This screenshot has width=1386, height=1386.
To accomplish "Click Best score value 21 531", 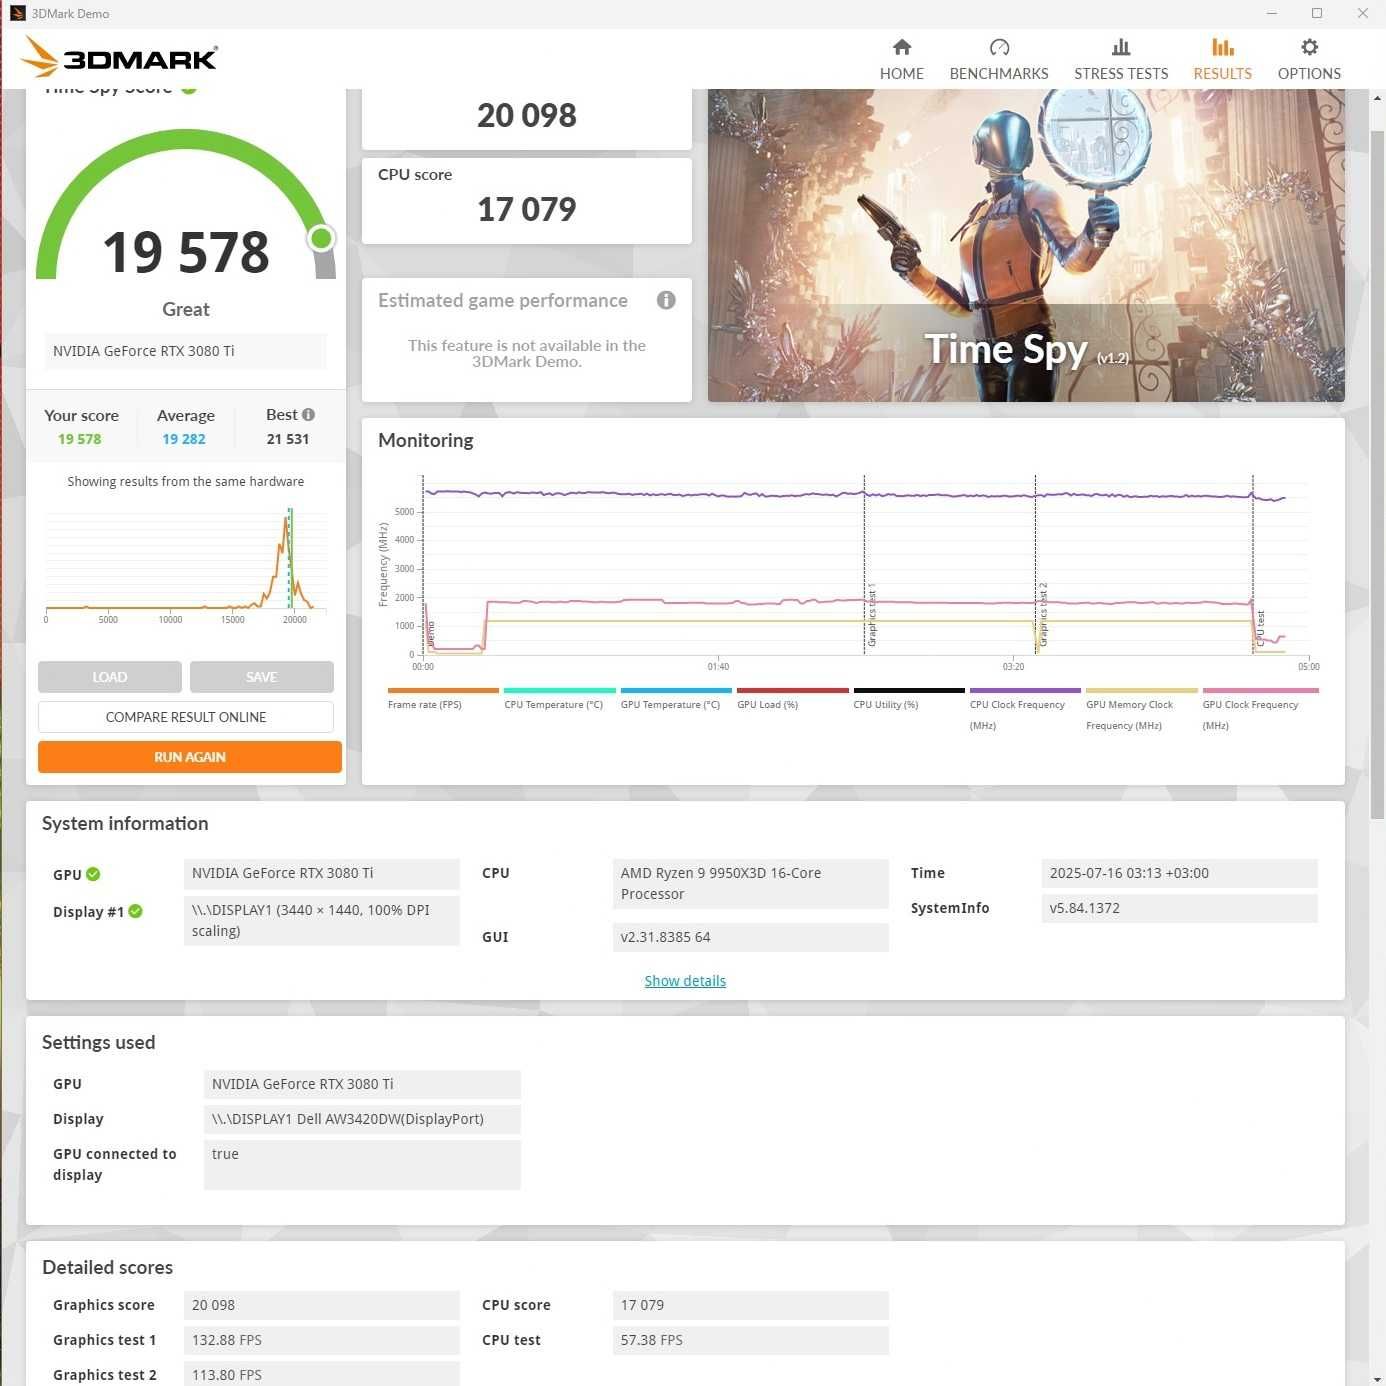I will click(x=288, y=439).
